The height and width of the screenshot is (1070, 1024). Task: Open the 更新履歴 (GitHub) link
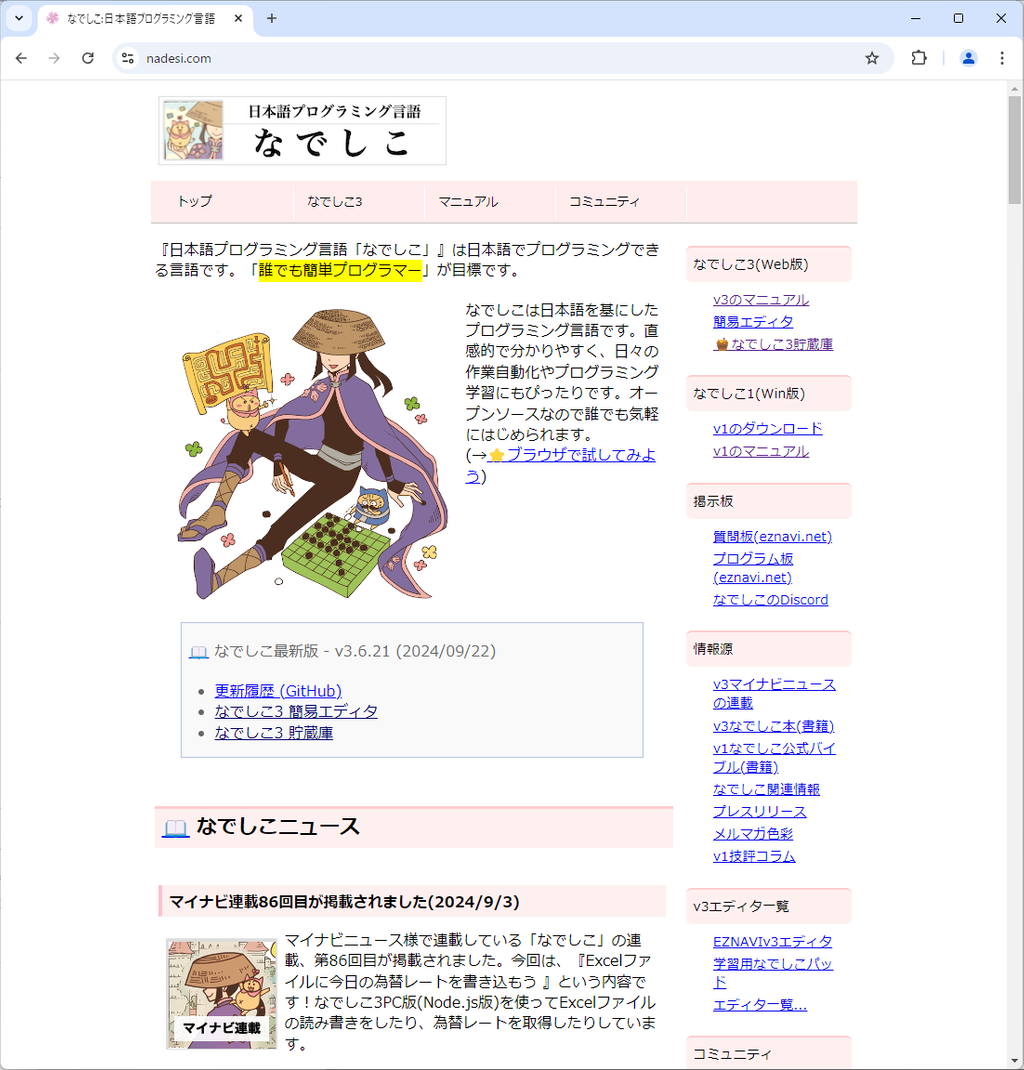coord(278,690)
